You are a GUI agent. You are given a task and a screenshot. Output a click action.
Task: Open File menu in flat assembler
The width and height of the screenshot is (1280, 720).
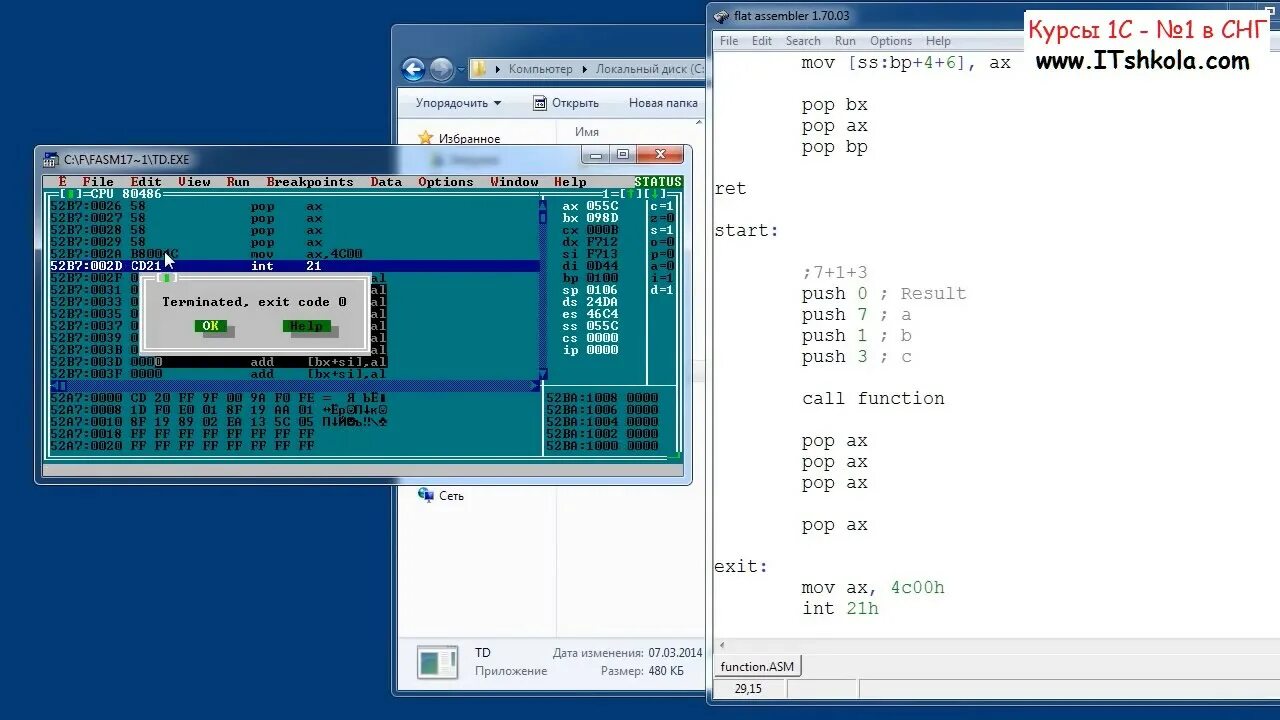tap(729, 41)
